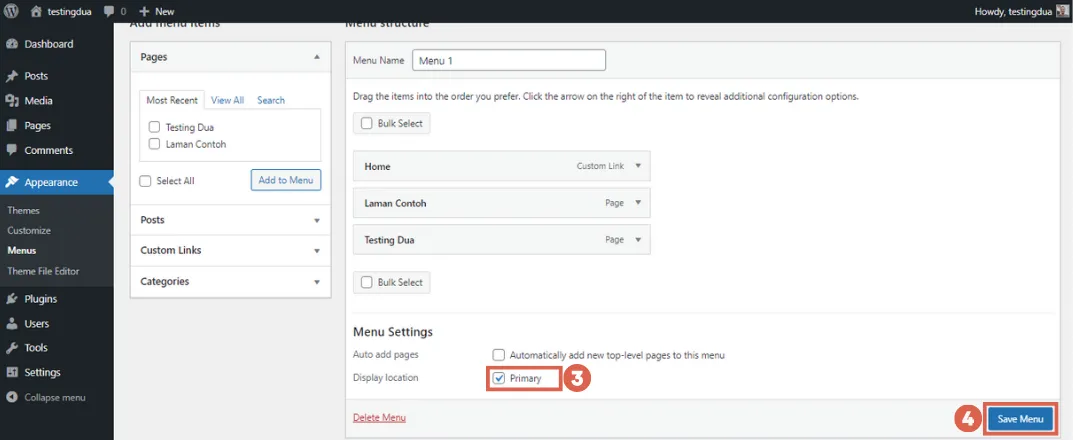
Task: Click the Dashboard gauge icon in sidebar
Action: click(12, 44)
